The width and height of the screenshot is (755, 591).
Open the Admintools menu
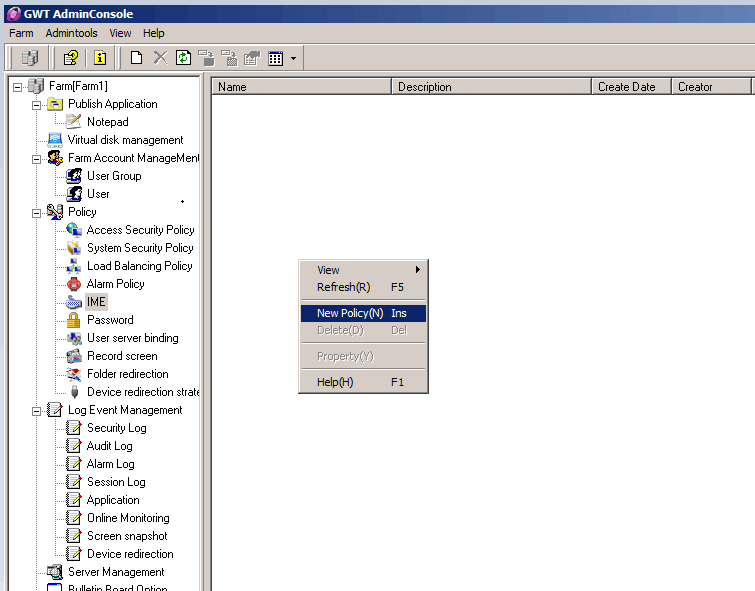[x=71, y=33]
